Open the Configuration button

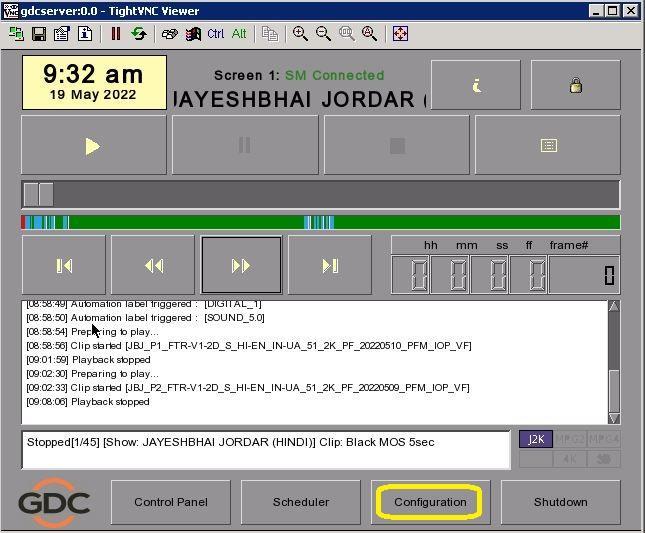click(x=430, y=502)
